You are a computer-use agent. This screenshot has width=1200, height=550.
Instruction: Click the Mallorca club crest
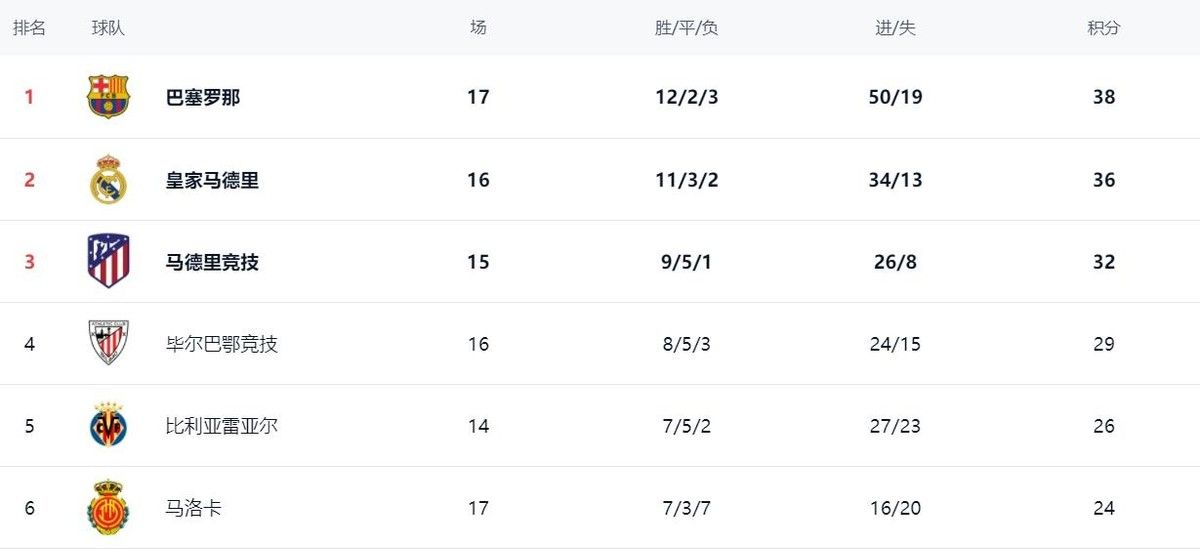click(x=108, y=507)
